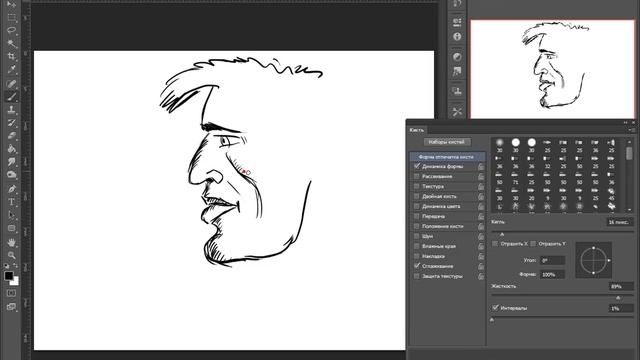Select the Type tool
The width and height of the screenshot is (640, 360).
click(11, 202)
